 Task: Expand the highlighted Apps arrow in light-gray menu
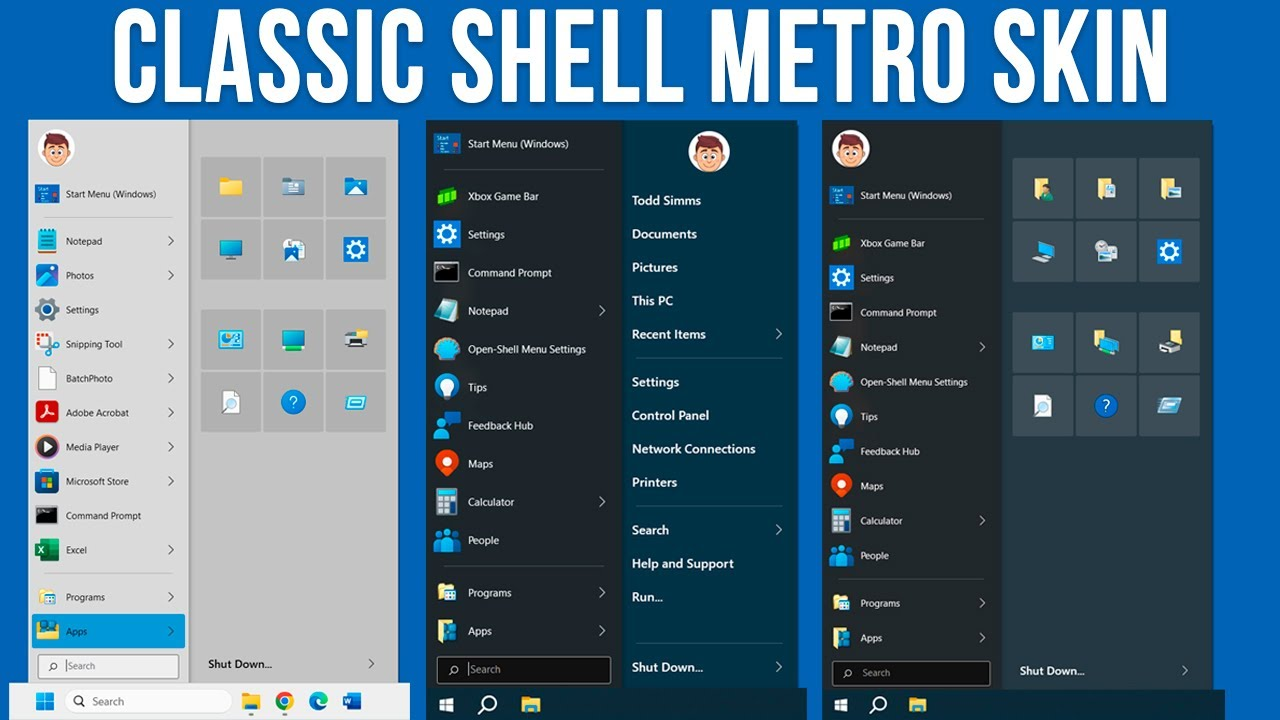tap(171, 631)
